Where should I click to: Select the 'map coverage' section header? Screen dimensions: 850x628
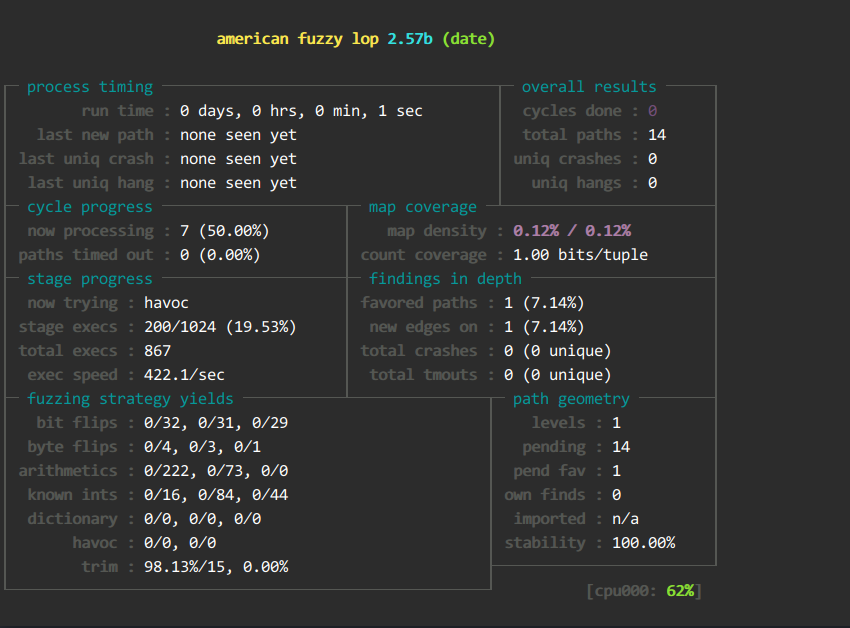click(423, 207)
